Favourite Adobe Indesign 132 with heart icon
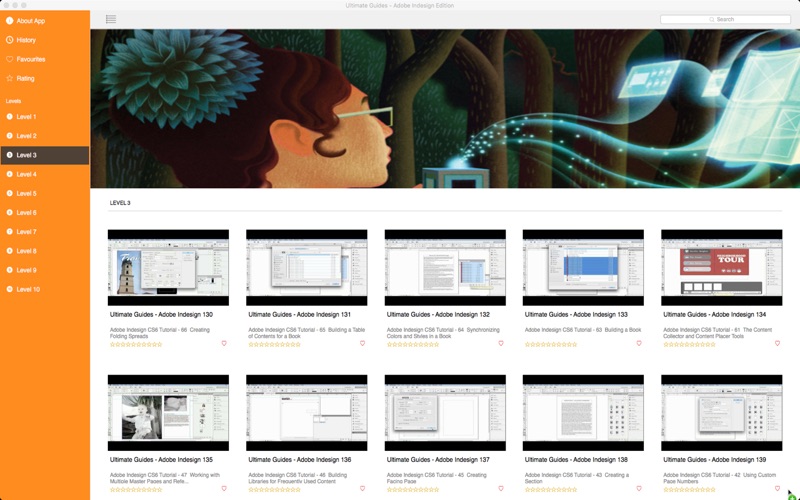The height and width of the screenshot is (500, 800). coord(501,343)
